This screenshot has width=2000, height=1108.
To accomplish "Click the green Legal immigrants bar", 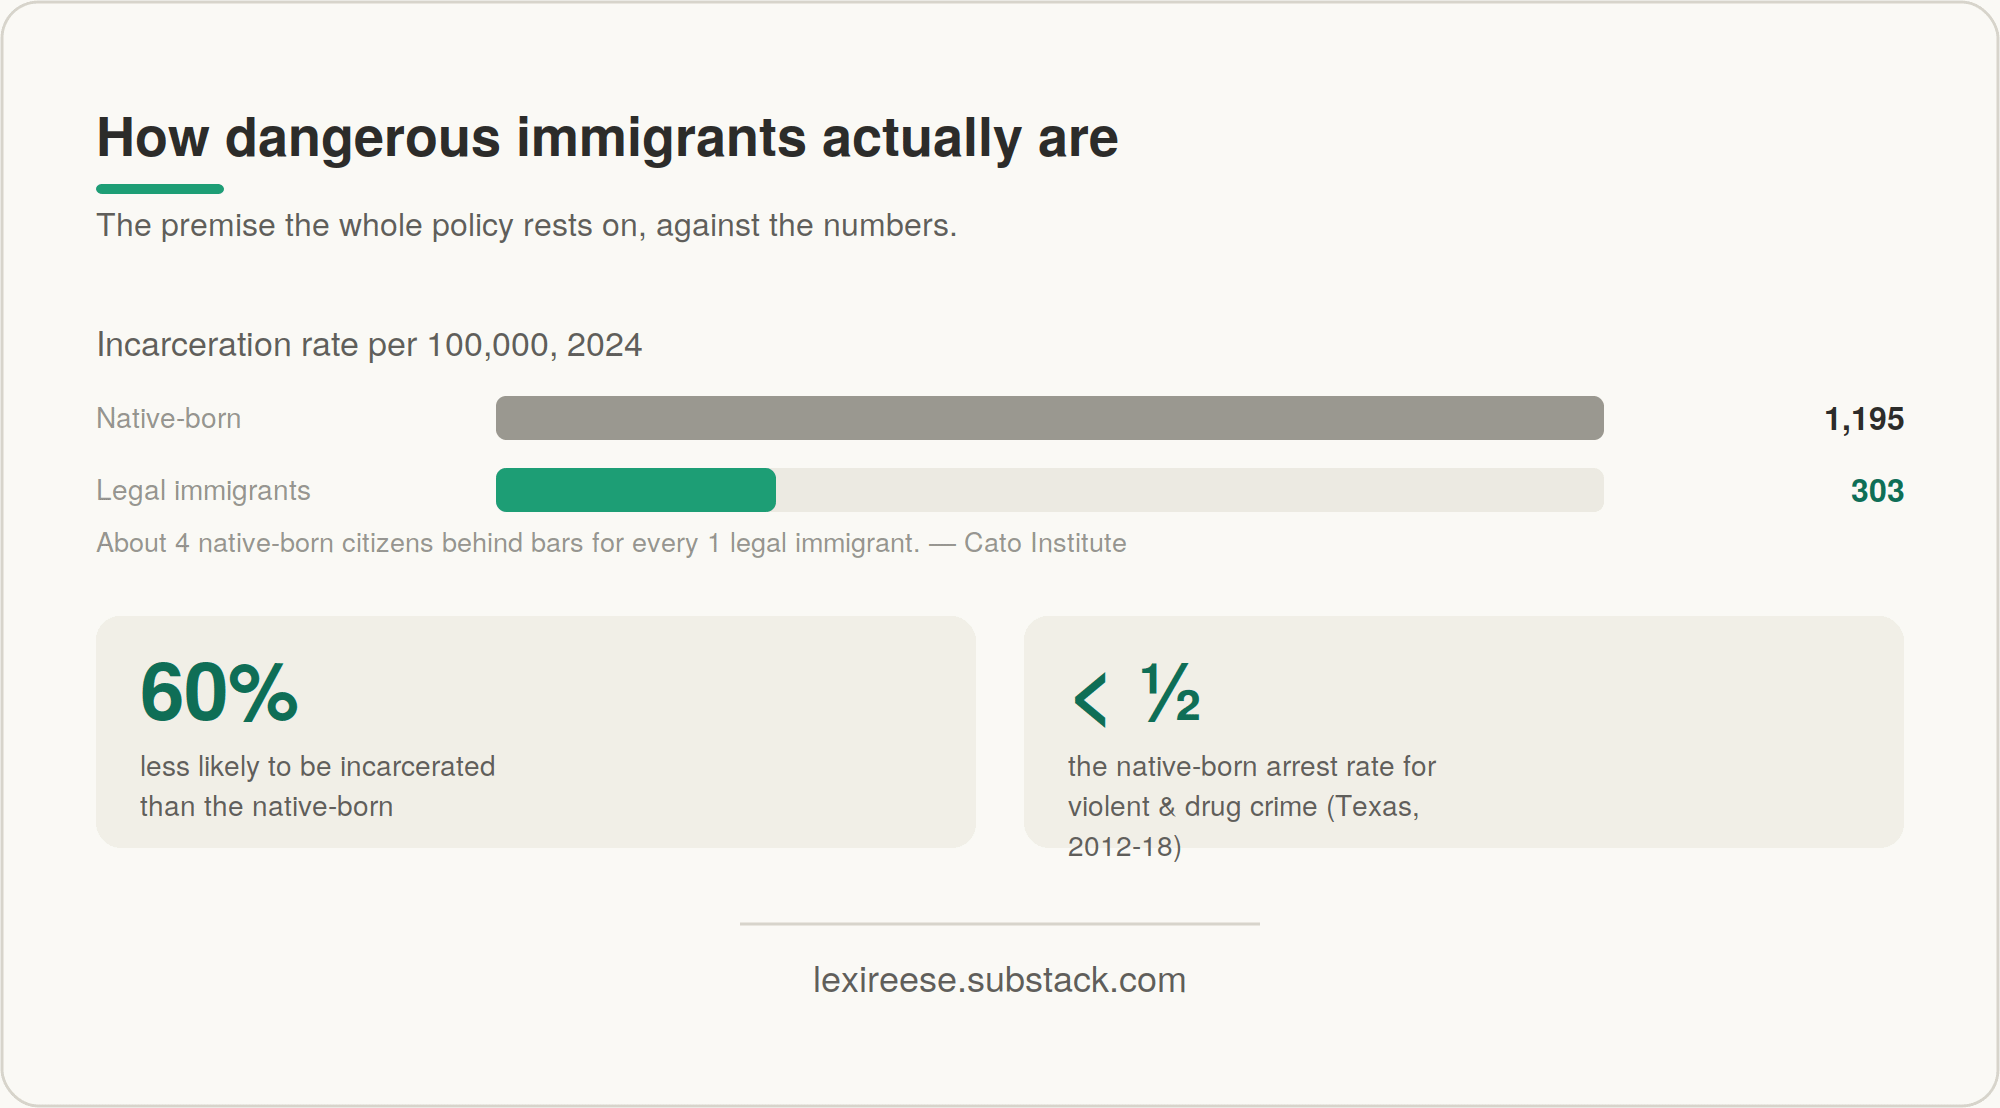I will coord(636,490).
